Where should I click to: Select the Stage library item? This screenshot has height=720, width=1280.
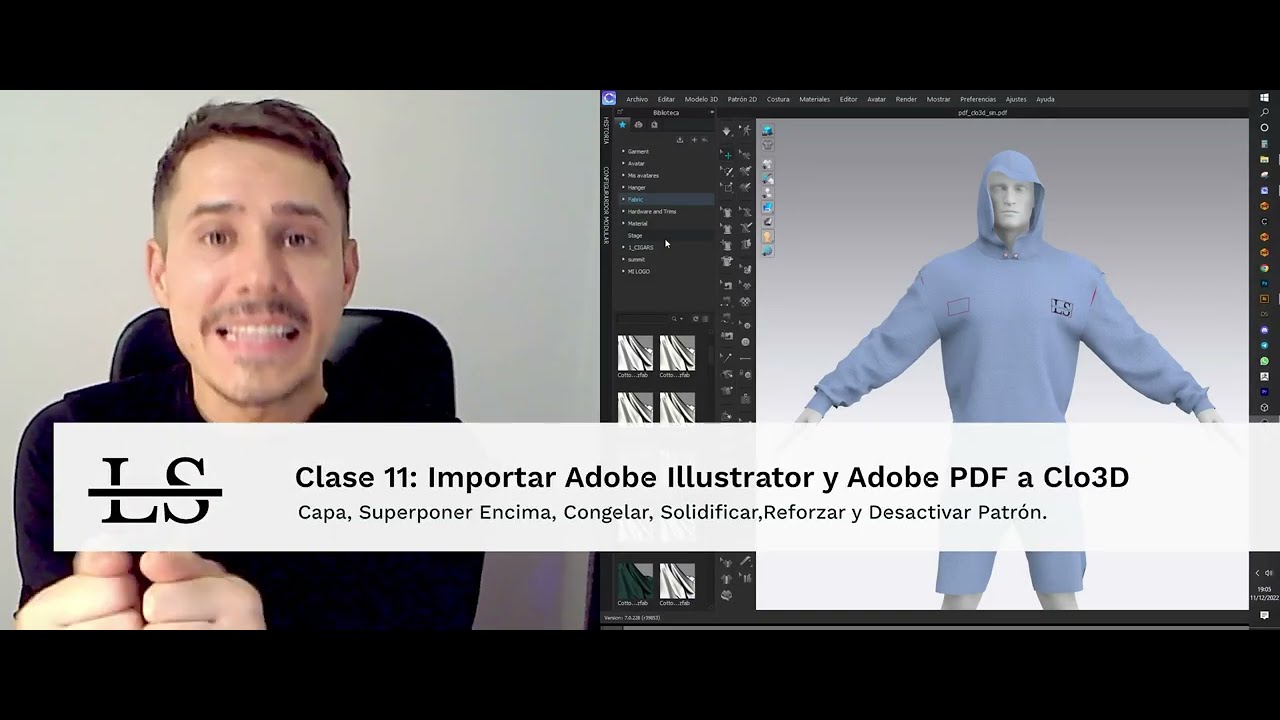pyautogui.click(x=635, y=235)
